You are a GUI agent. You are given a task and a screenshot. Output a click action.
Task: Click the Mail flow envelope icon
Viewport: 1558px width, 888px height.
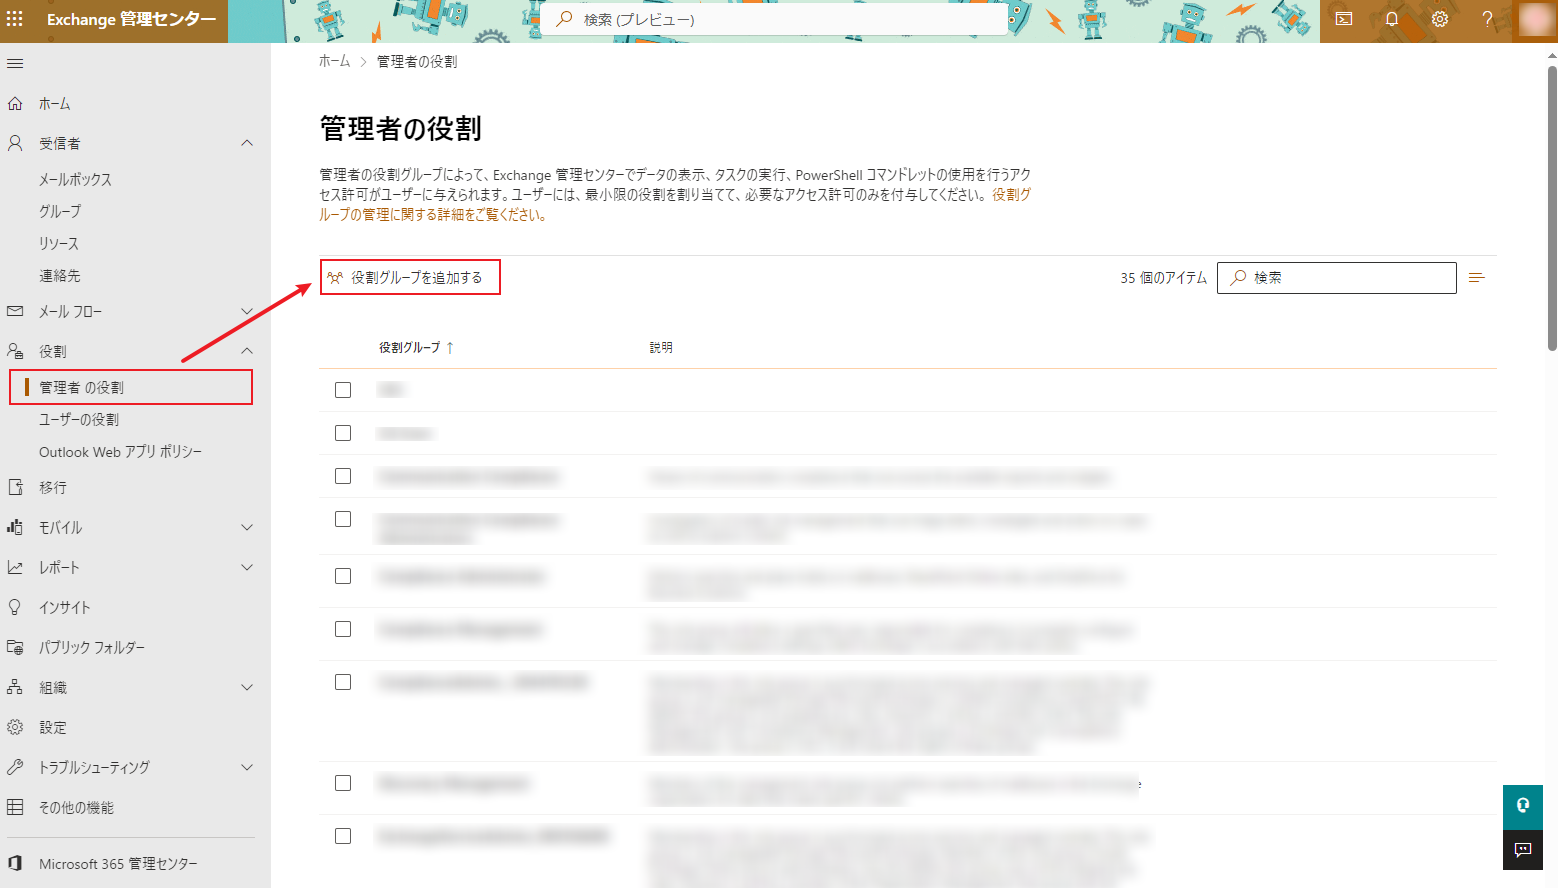coord(15,312)
